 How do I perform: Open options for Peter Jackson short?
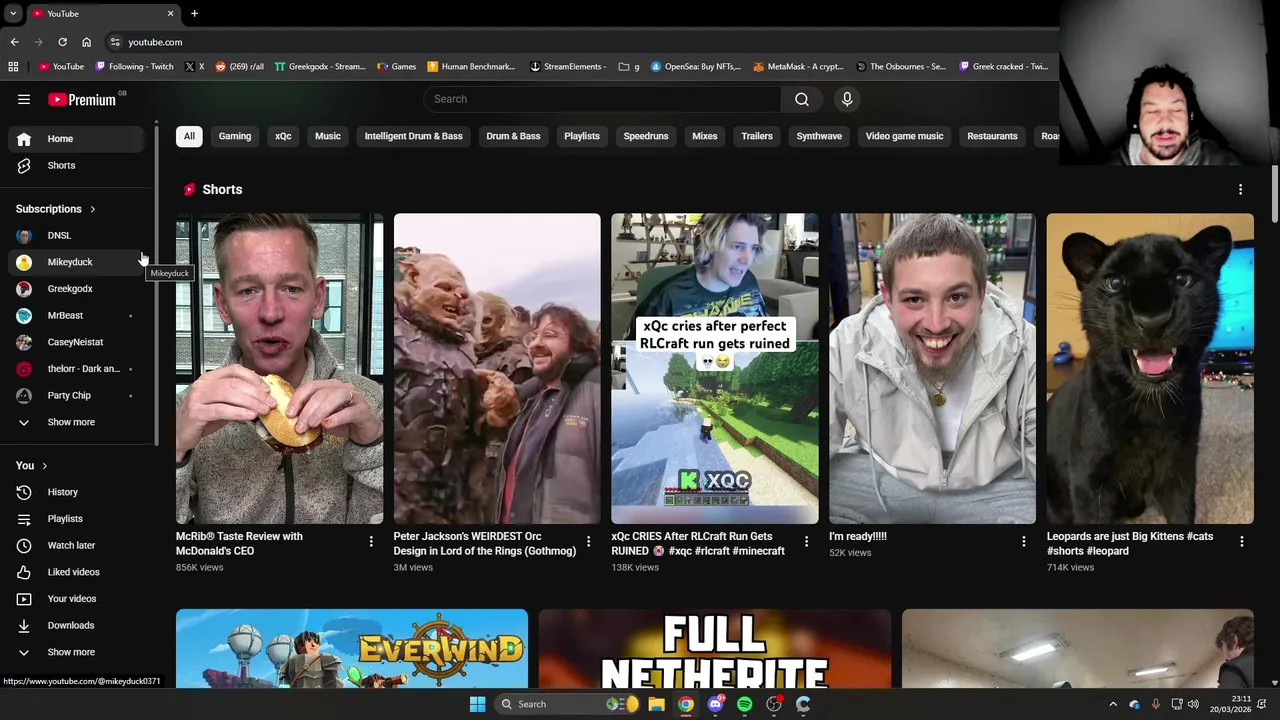pos(588,541)
